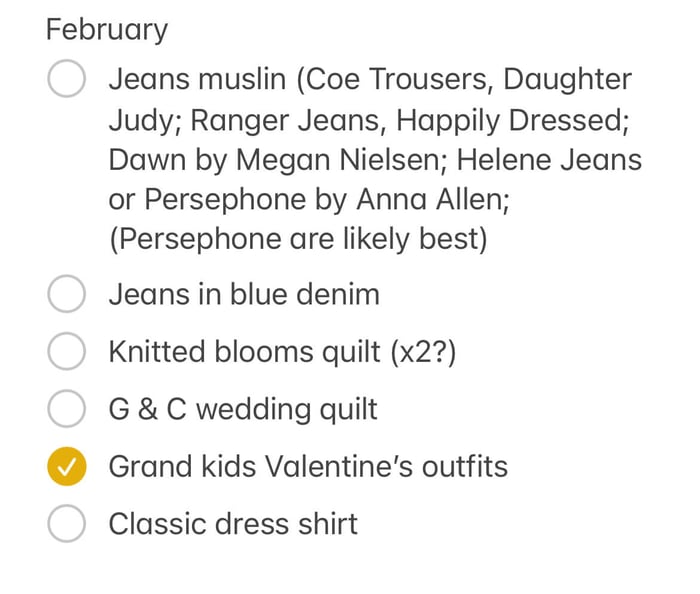Complete the G & C wedding quilt task

tap(67, 408)
